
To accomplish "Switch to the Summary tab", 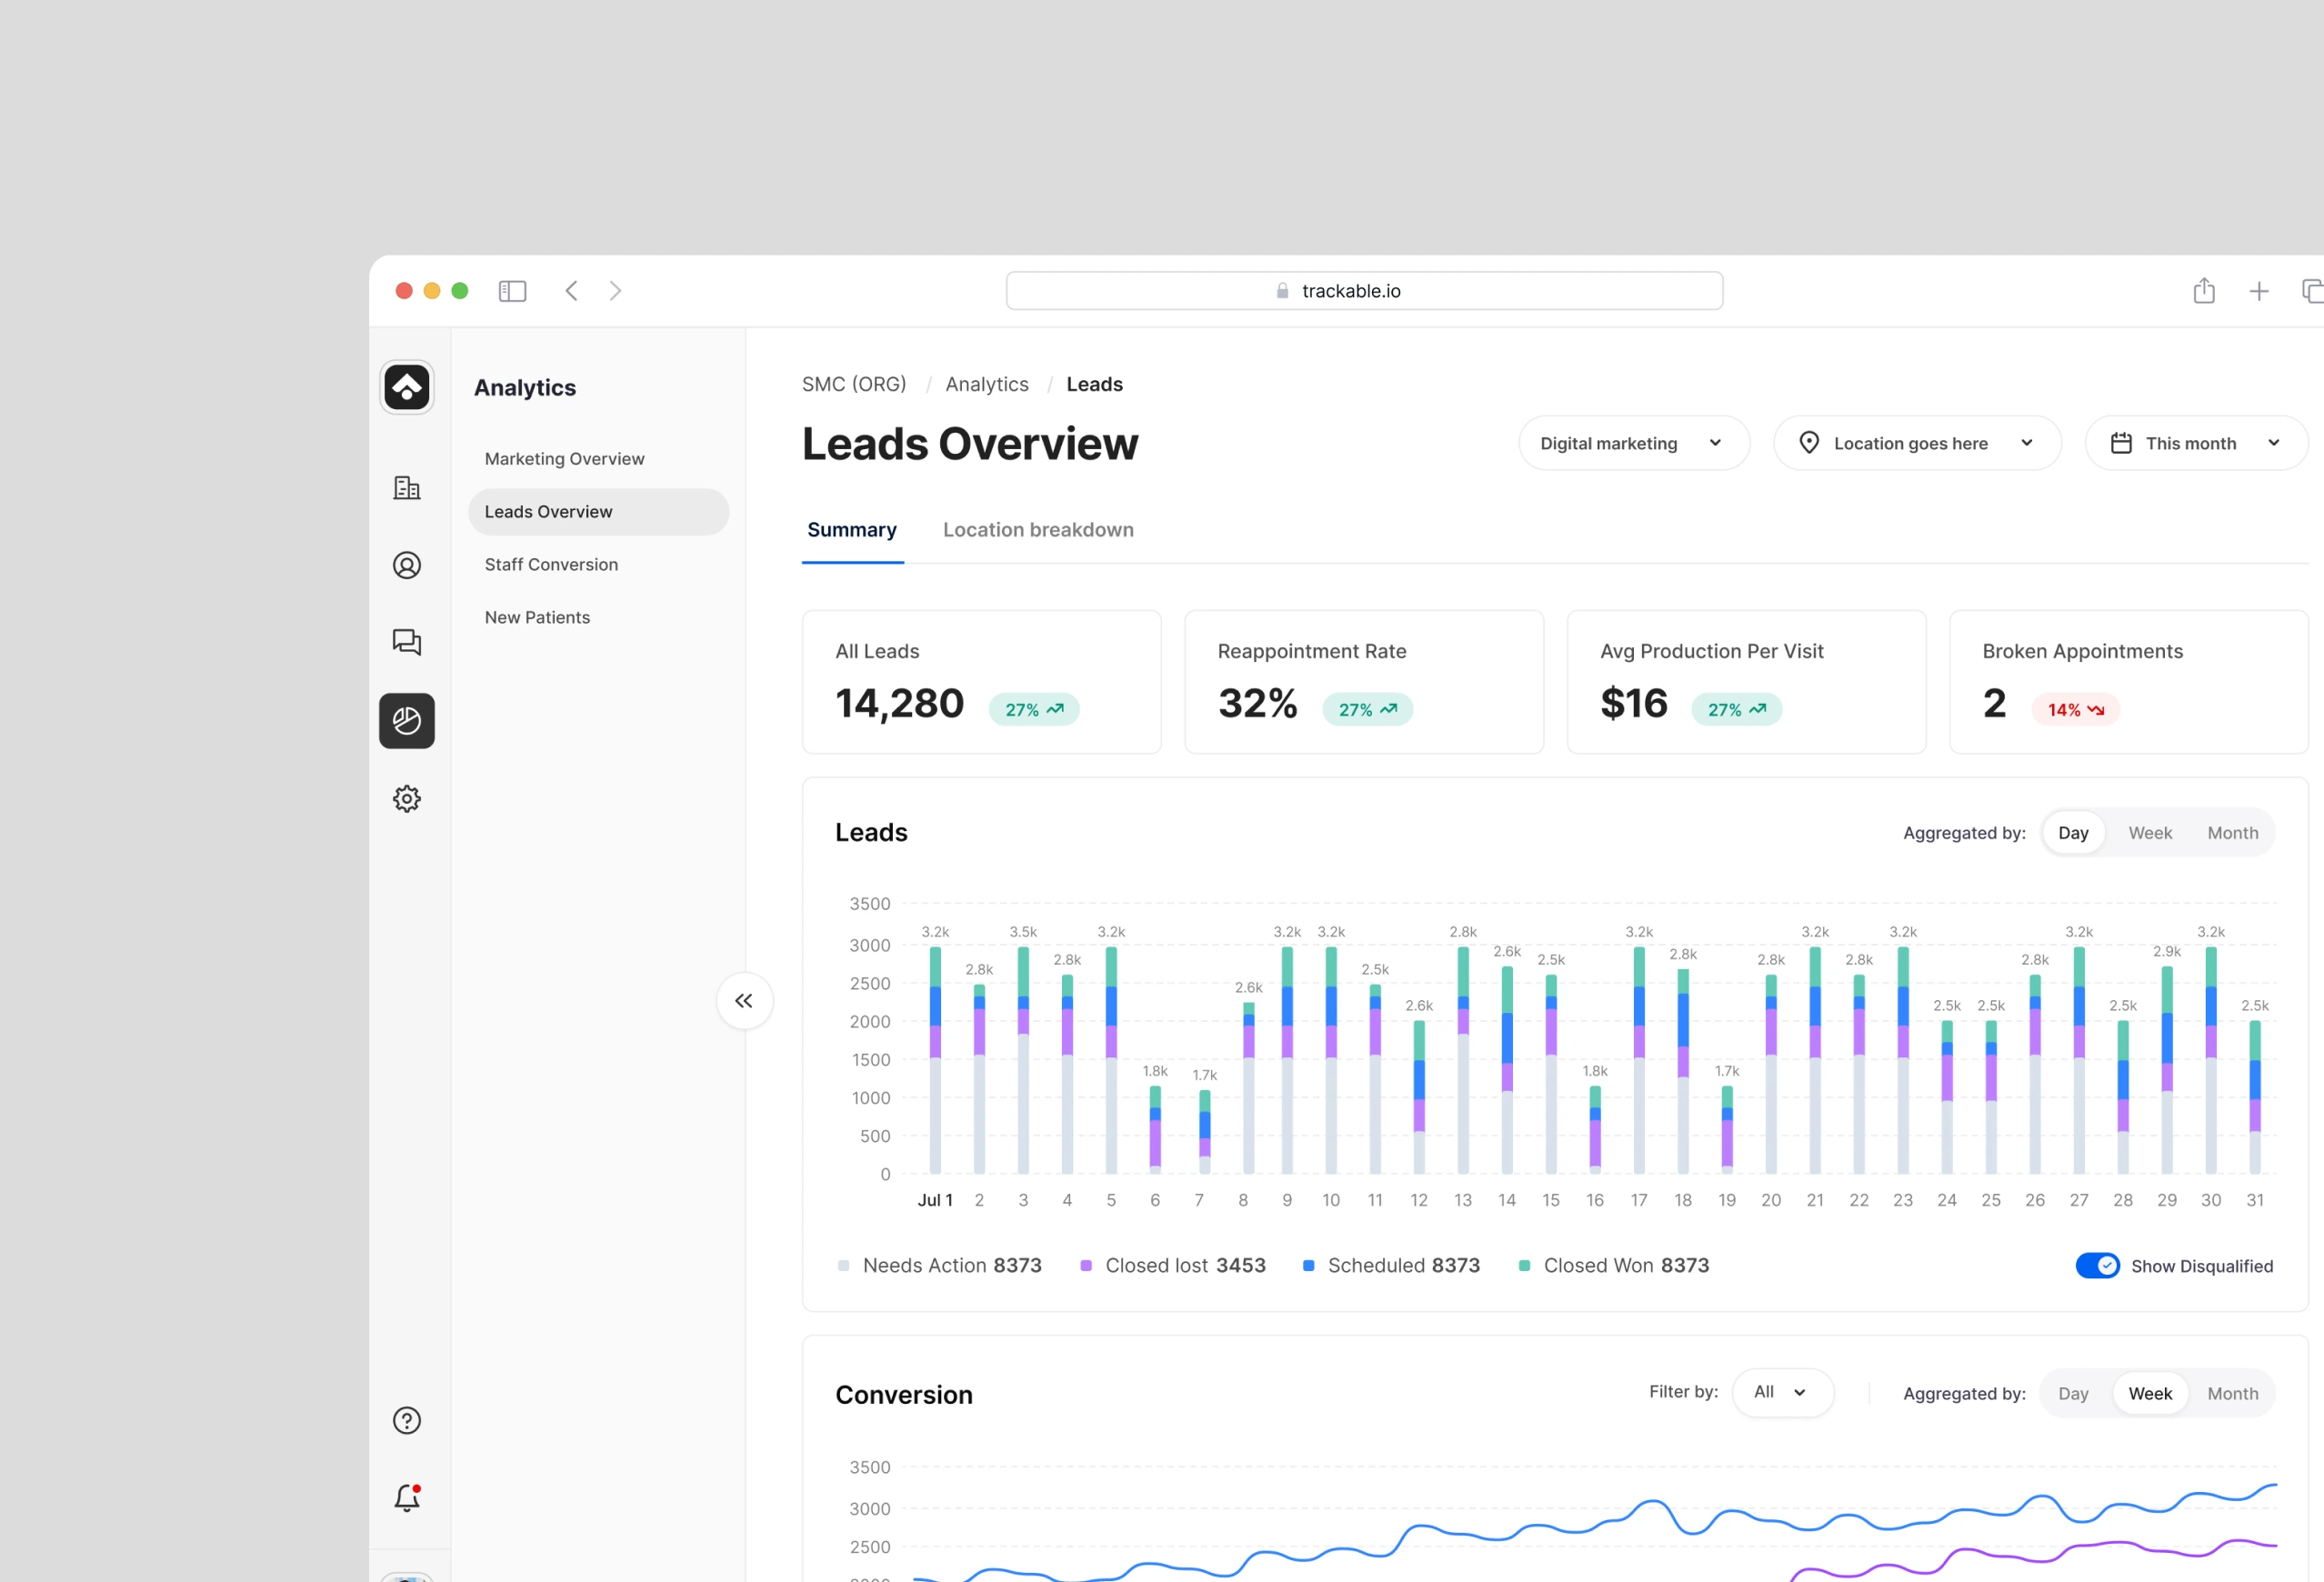I will 852,530.
